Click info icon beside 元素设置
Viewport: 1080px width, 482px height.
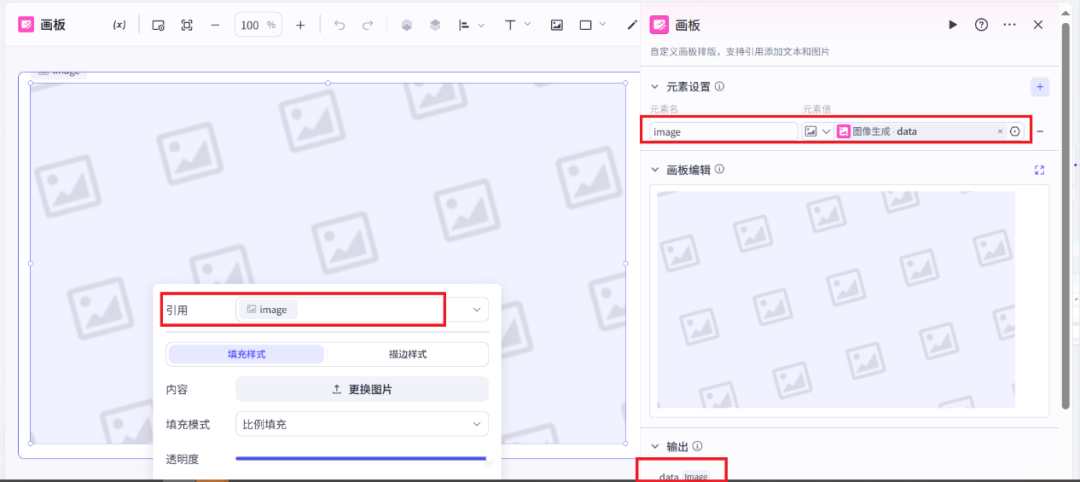[719, 87]
